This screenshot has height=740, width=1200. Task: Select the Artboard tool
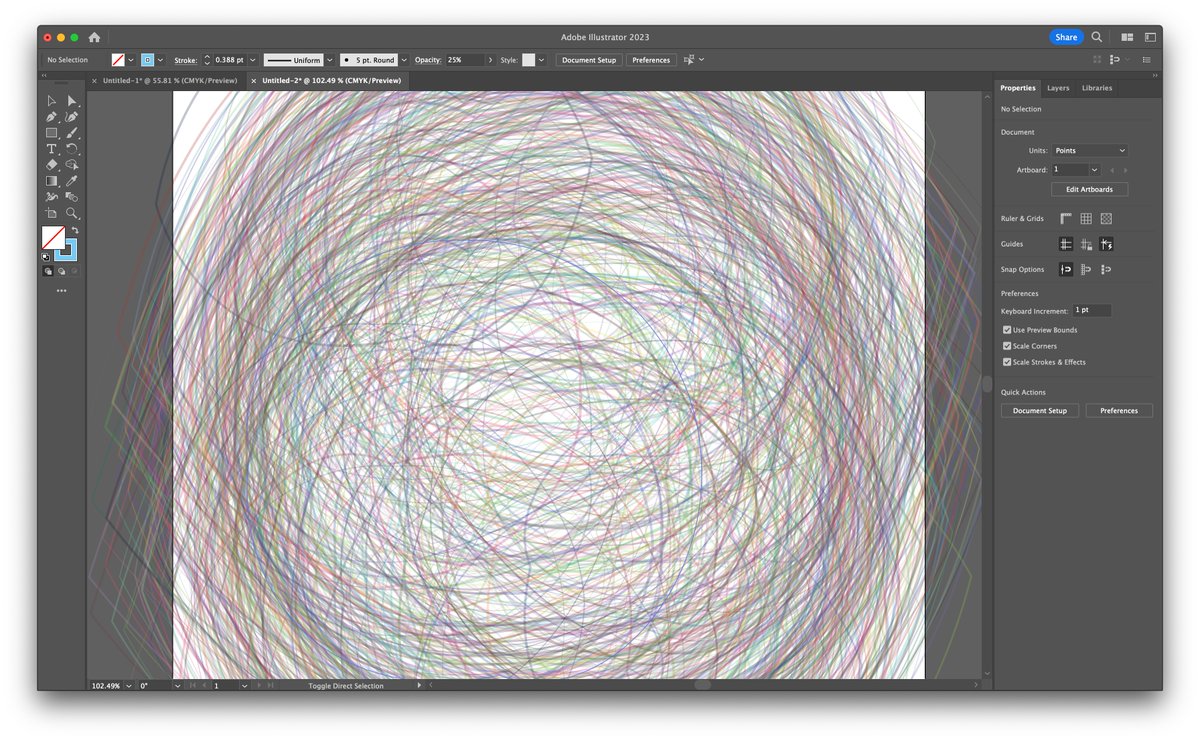[x=51, y=213]
